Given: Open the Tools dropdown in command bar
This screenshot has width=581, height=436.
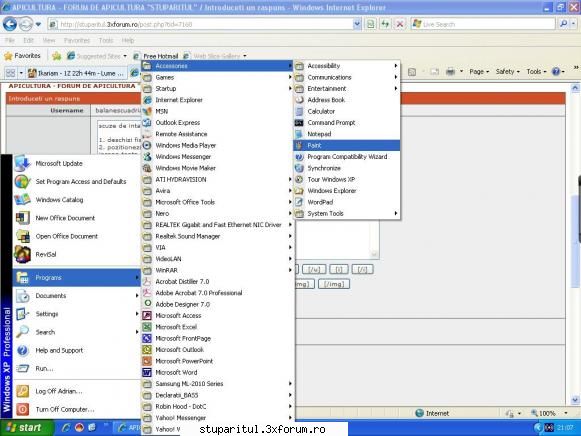Looking at the screenshot, I should coord(536,71).
